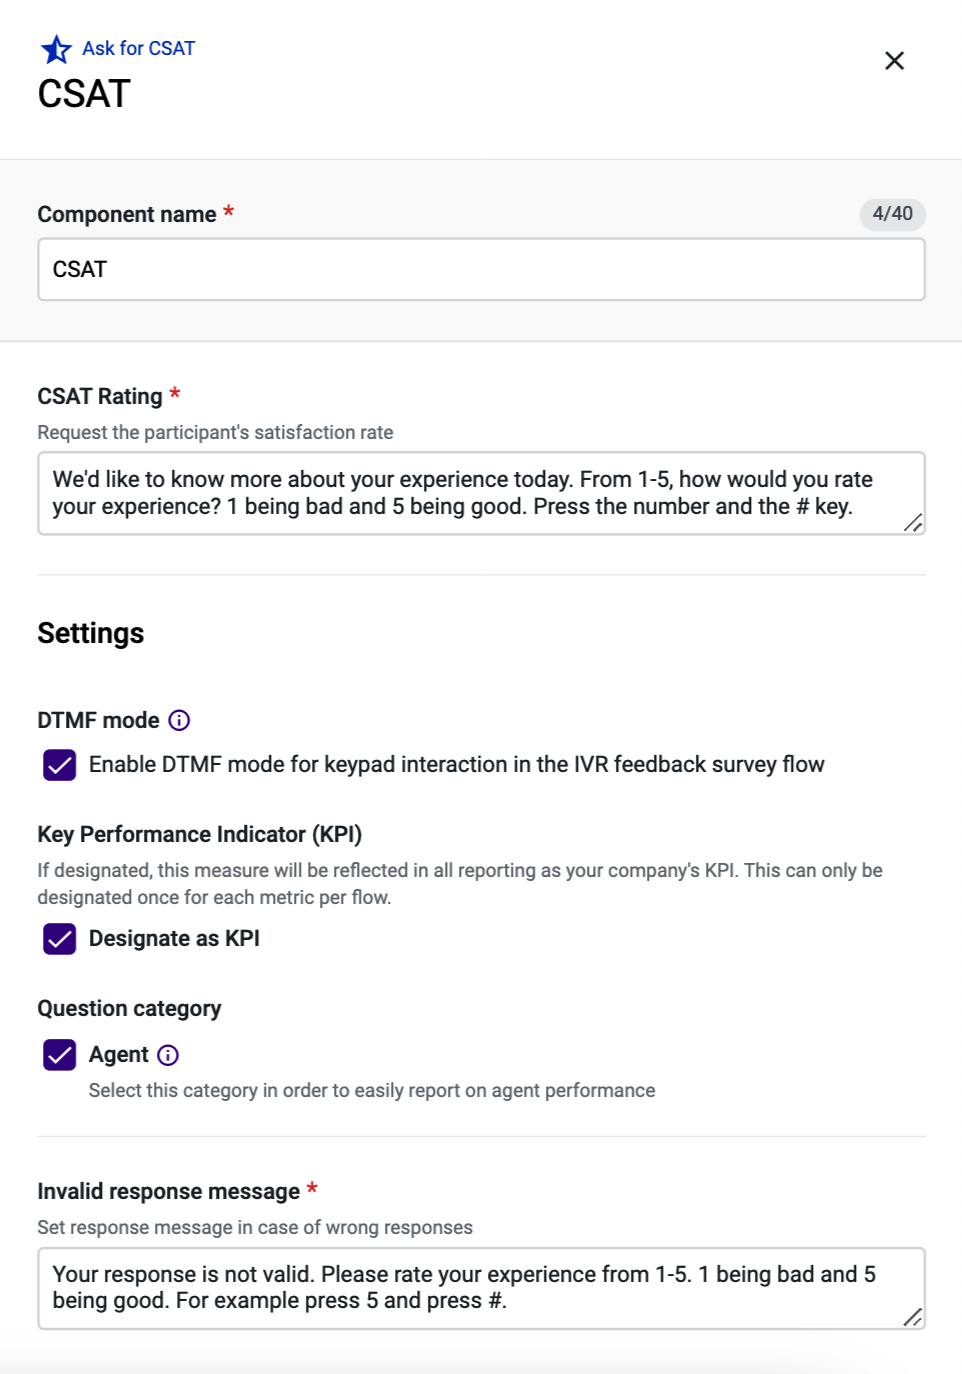Focus the Component name input field

coord(481,269)
